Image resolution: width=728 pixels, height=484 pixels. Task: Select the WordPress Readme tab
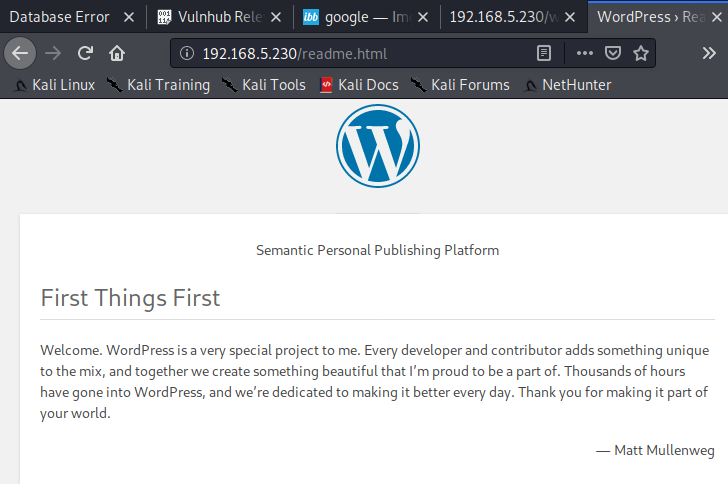tap(657, 17)
